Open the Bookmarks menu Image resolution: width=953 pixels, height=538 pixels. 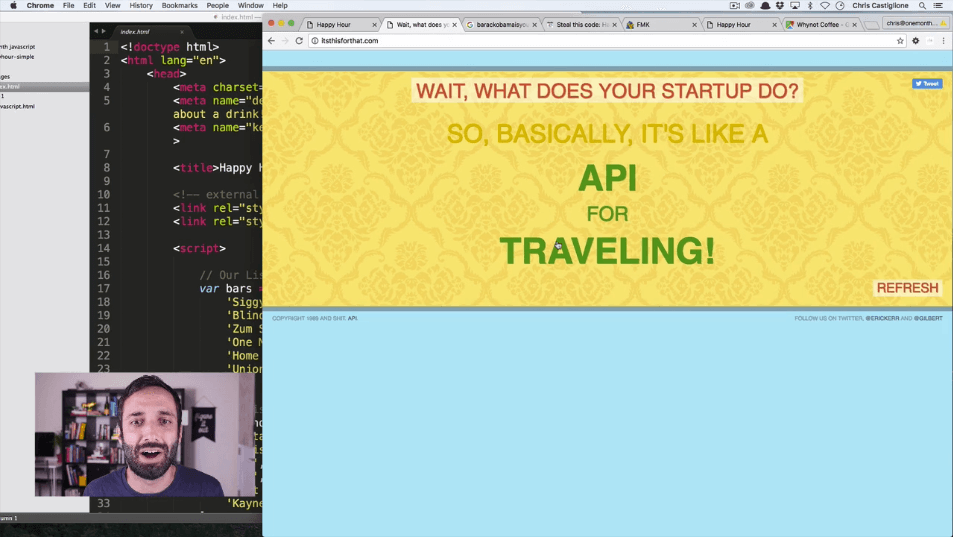(x=179, y=5)
